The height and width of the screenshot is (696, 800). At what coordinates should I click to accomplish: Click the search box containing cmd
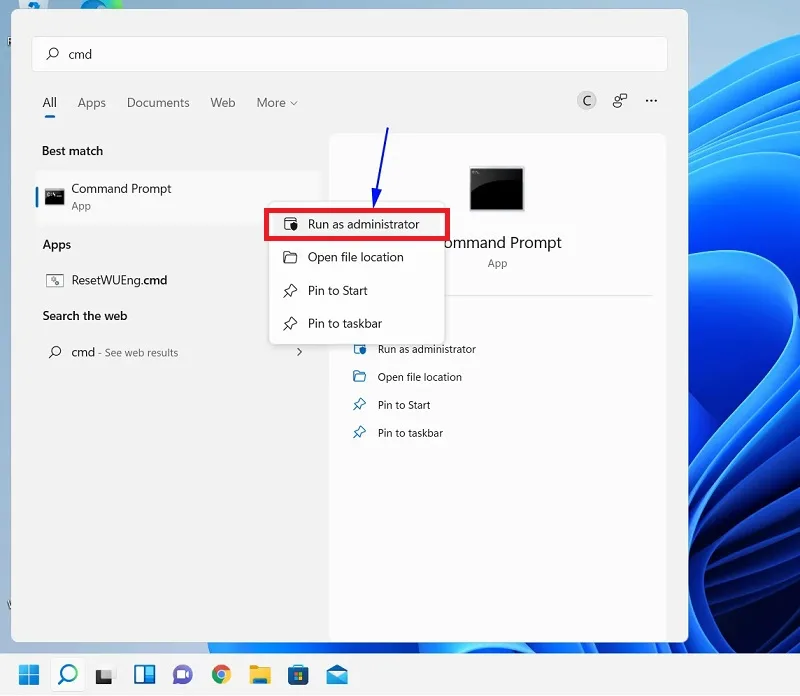[349, 54]
